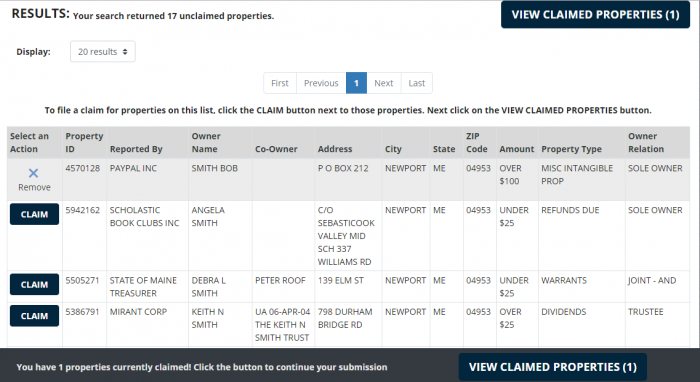
Task: Go to the Next results page
Action: pos(383,83)
